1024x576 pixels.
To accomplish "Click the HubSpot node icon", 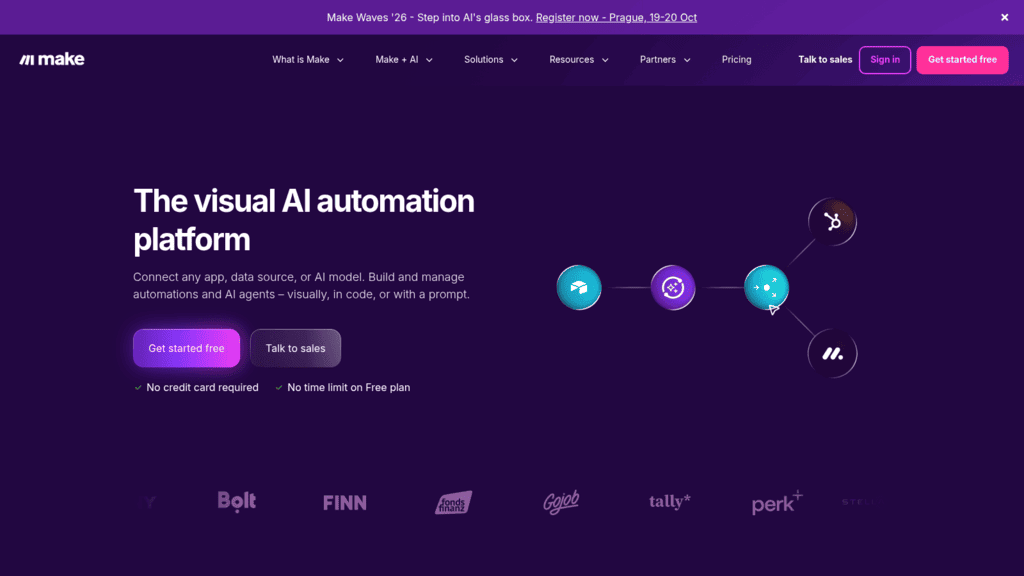I will (x=832, y=222).
